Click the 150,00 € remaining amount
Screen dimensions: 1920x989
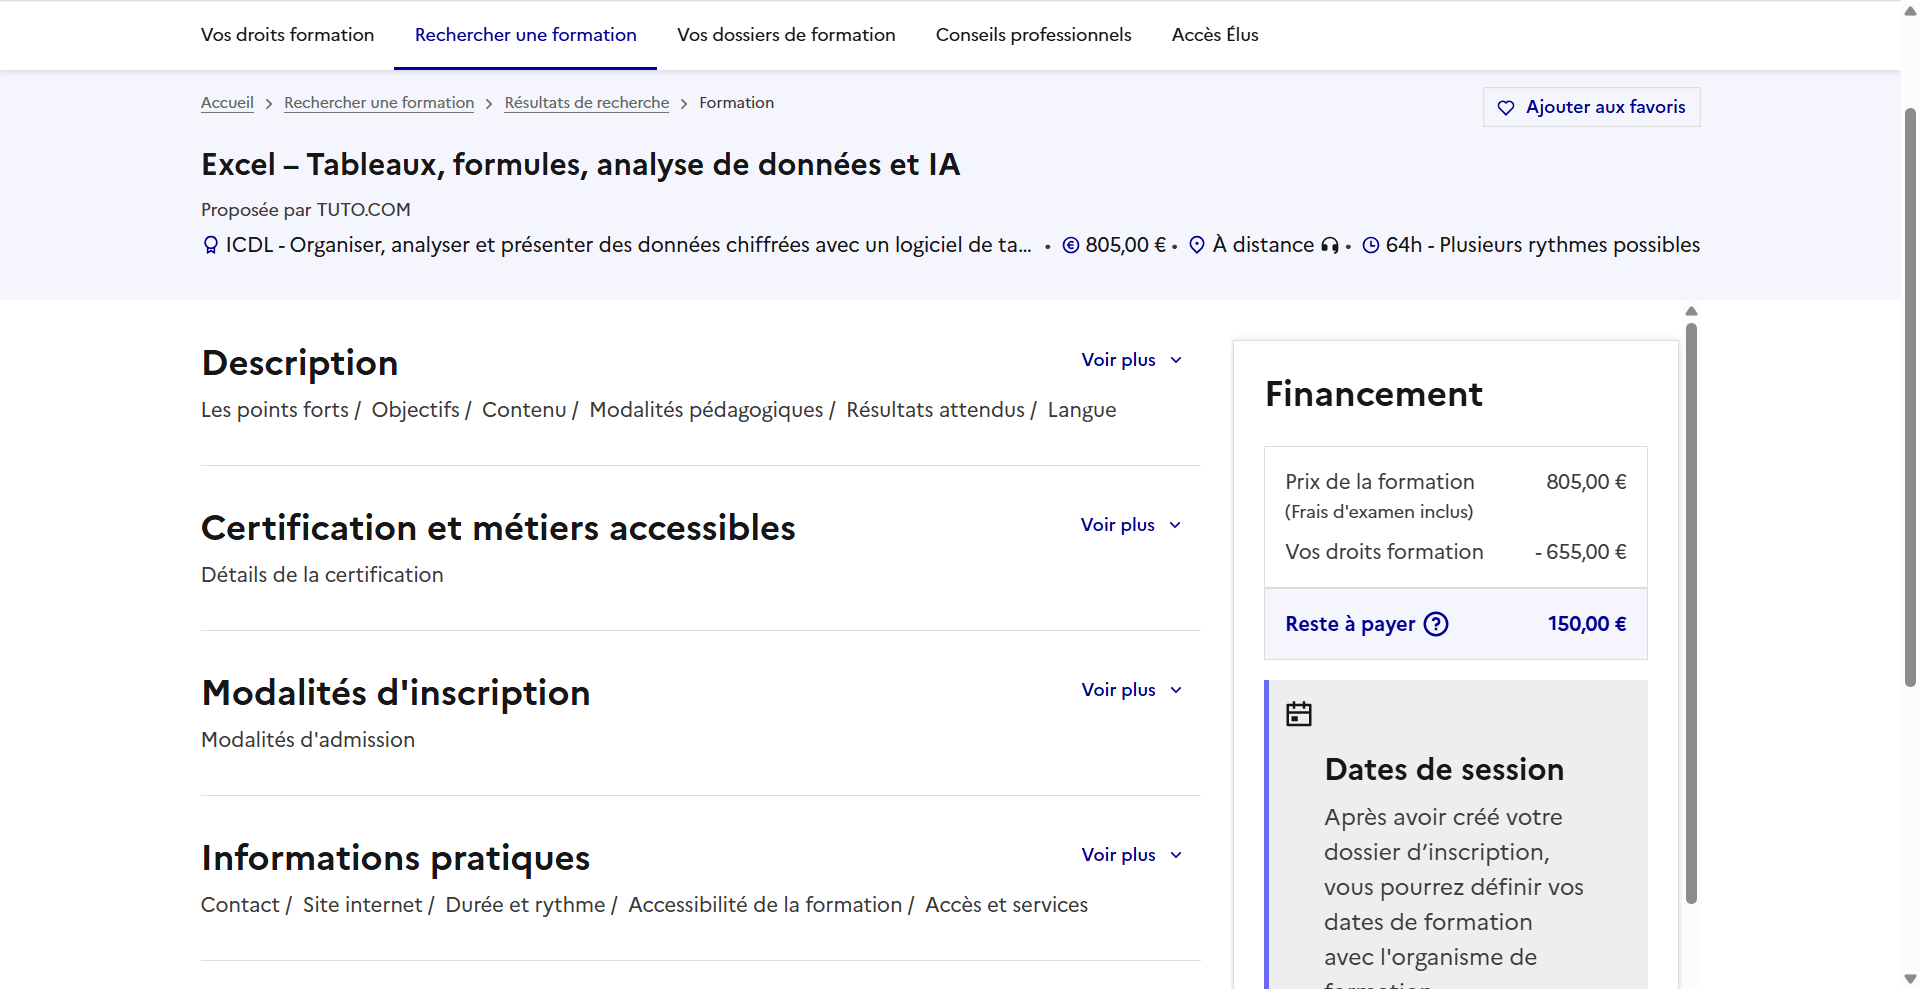(x=1587, y=624)
